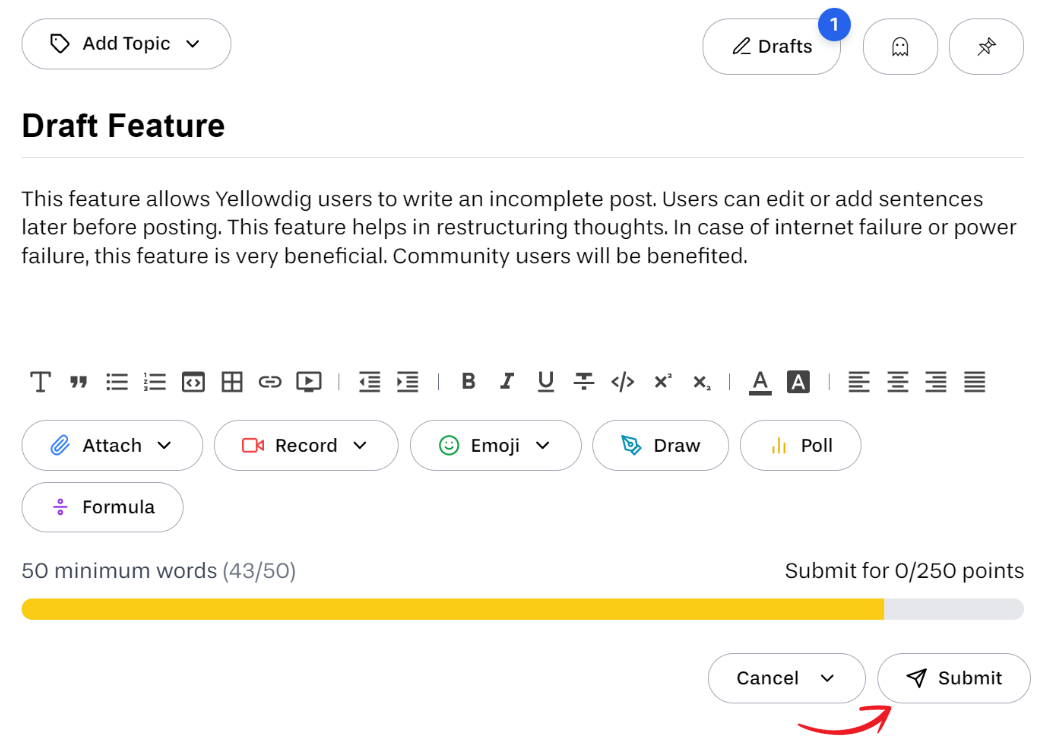Toggle anonymous ghost posting mode

901,47
